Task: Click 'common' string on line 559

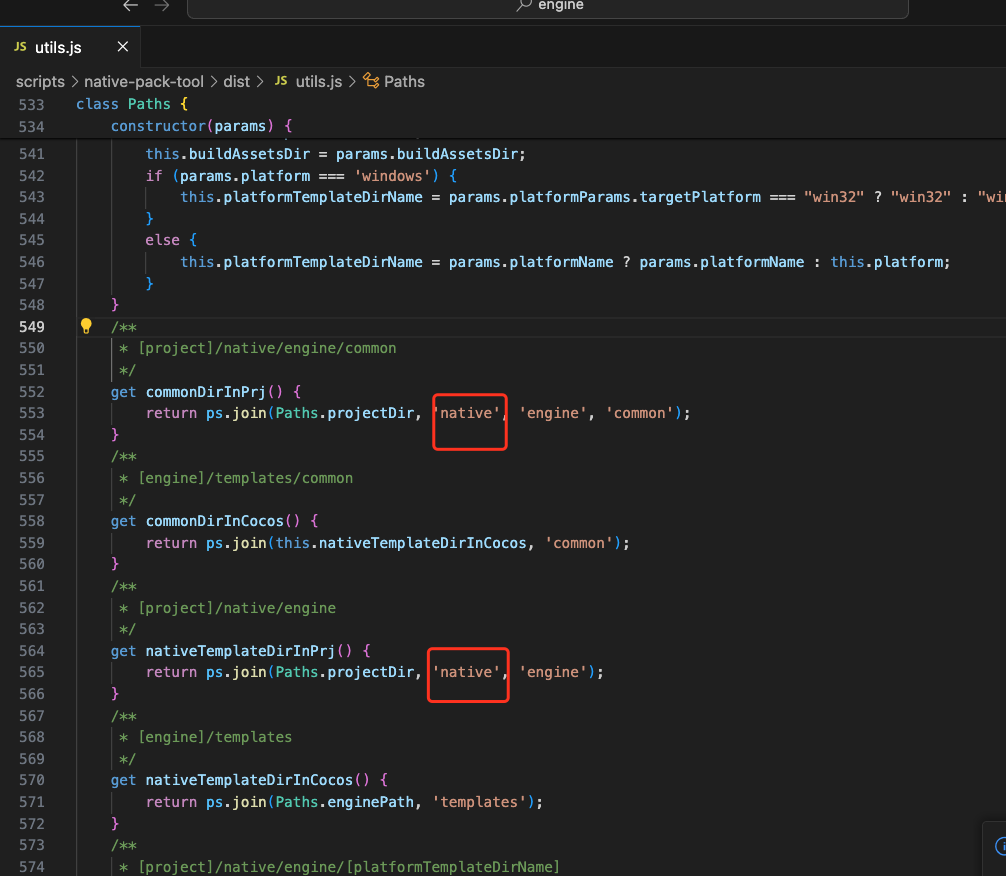Action: click(579, 543)
